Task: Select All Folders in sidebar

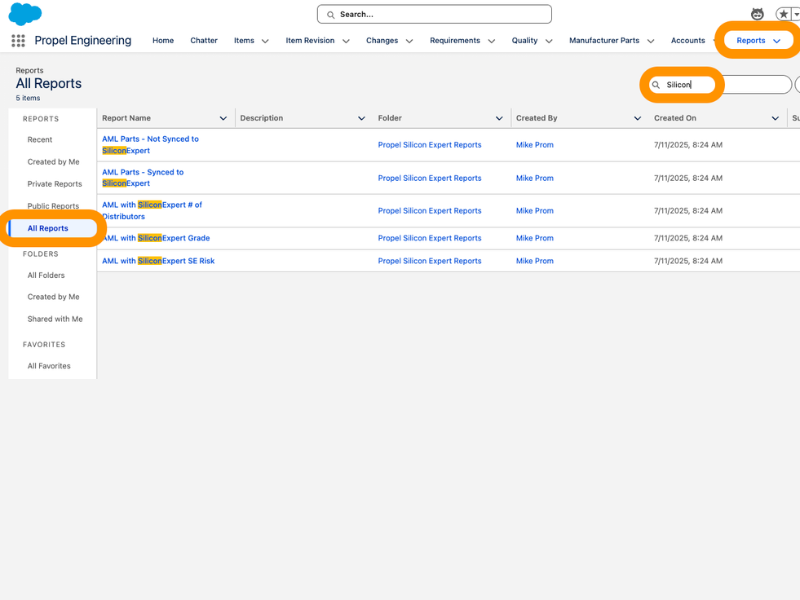Action: (x=46, y=275)
